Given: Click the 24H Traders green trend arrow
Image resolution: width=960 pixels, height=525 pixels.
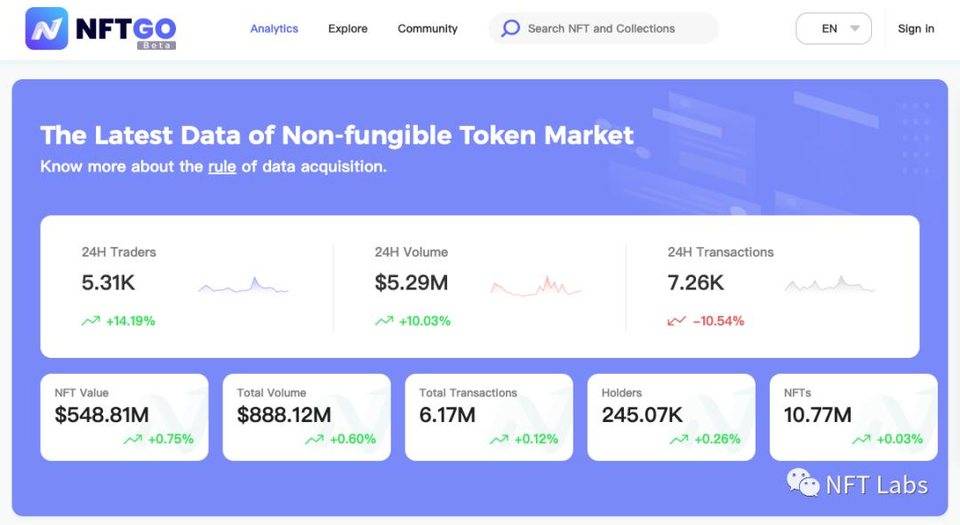Looking at the screenshot, I should [91, 321].
